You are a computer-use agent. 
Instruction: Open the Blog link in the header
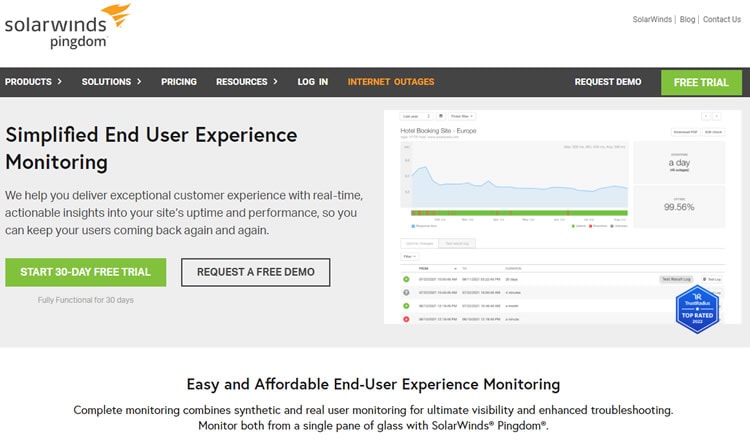[x=687, y=20]
